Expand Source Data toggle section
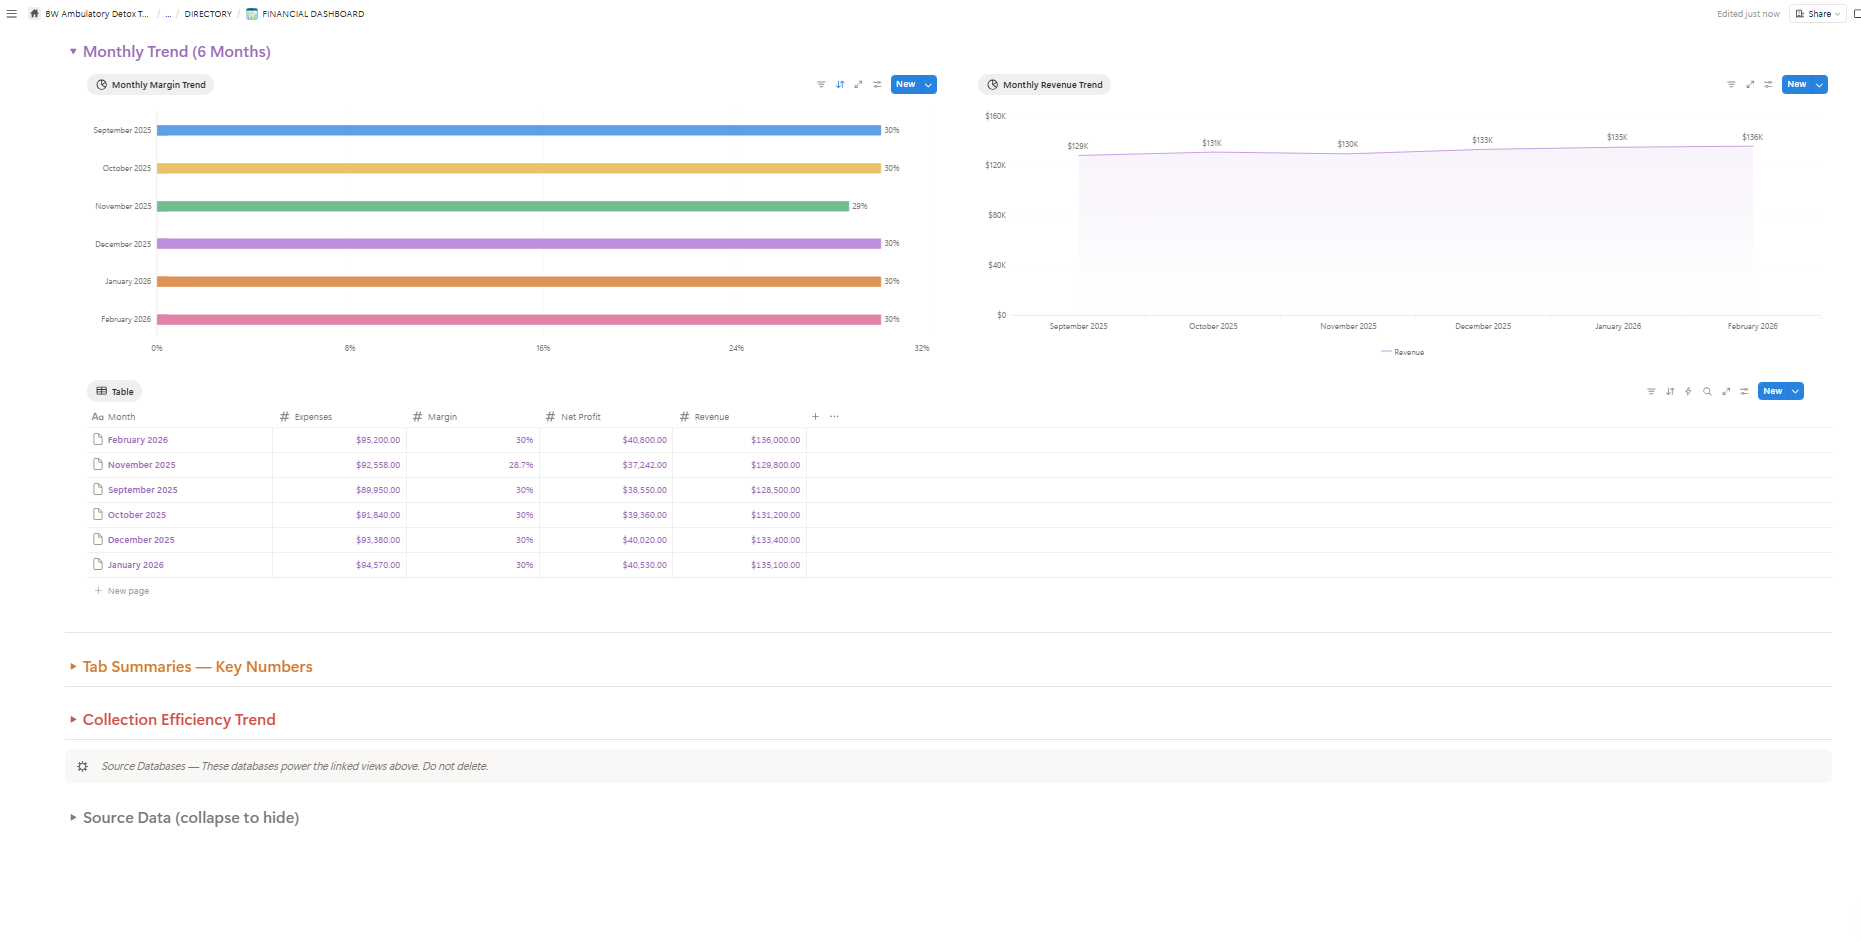Image resolution: width=1861 pixels, height=941 pixels. tap(73, 818)
